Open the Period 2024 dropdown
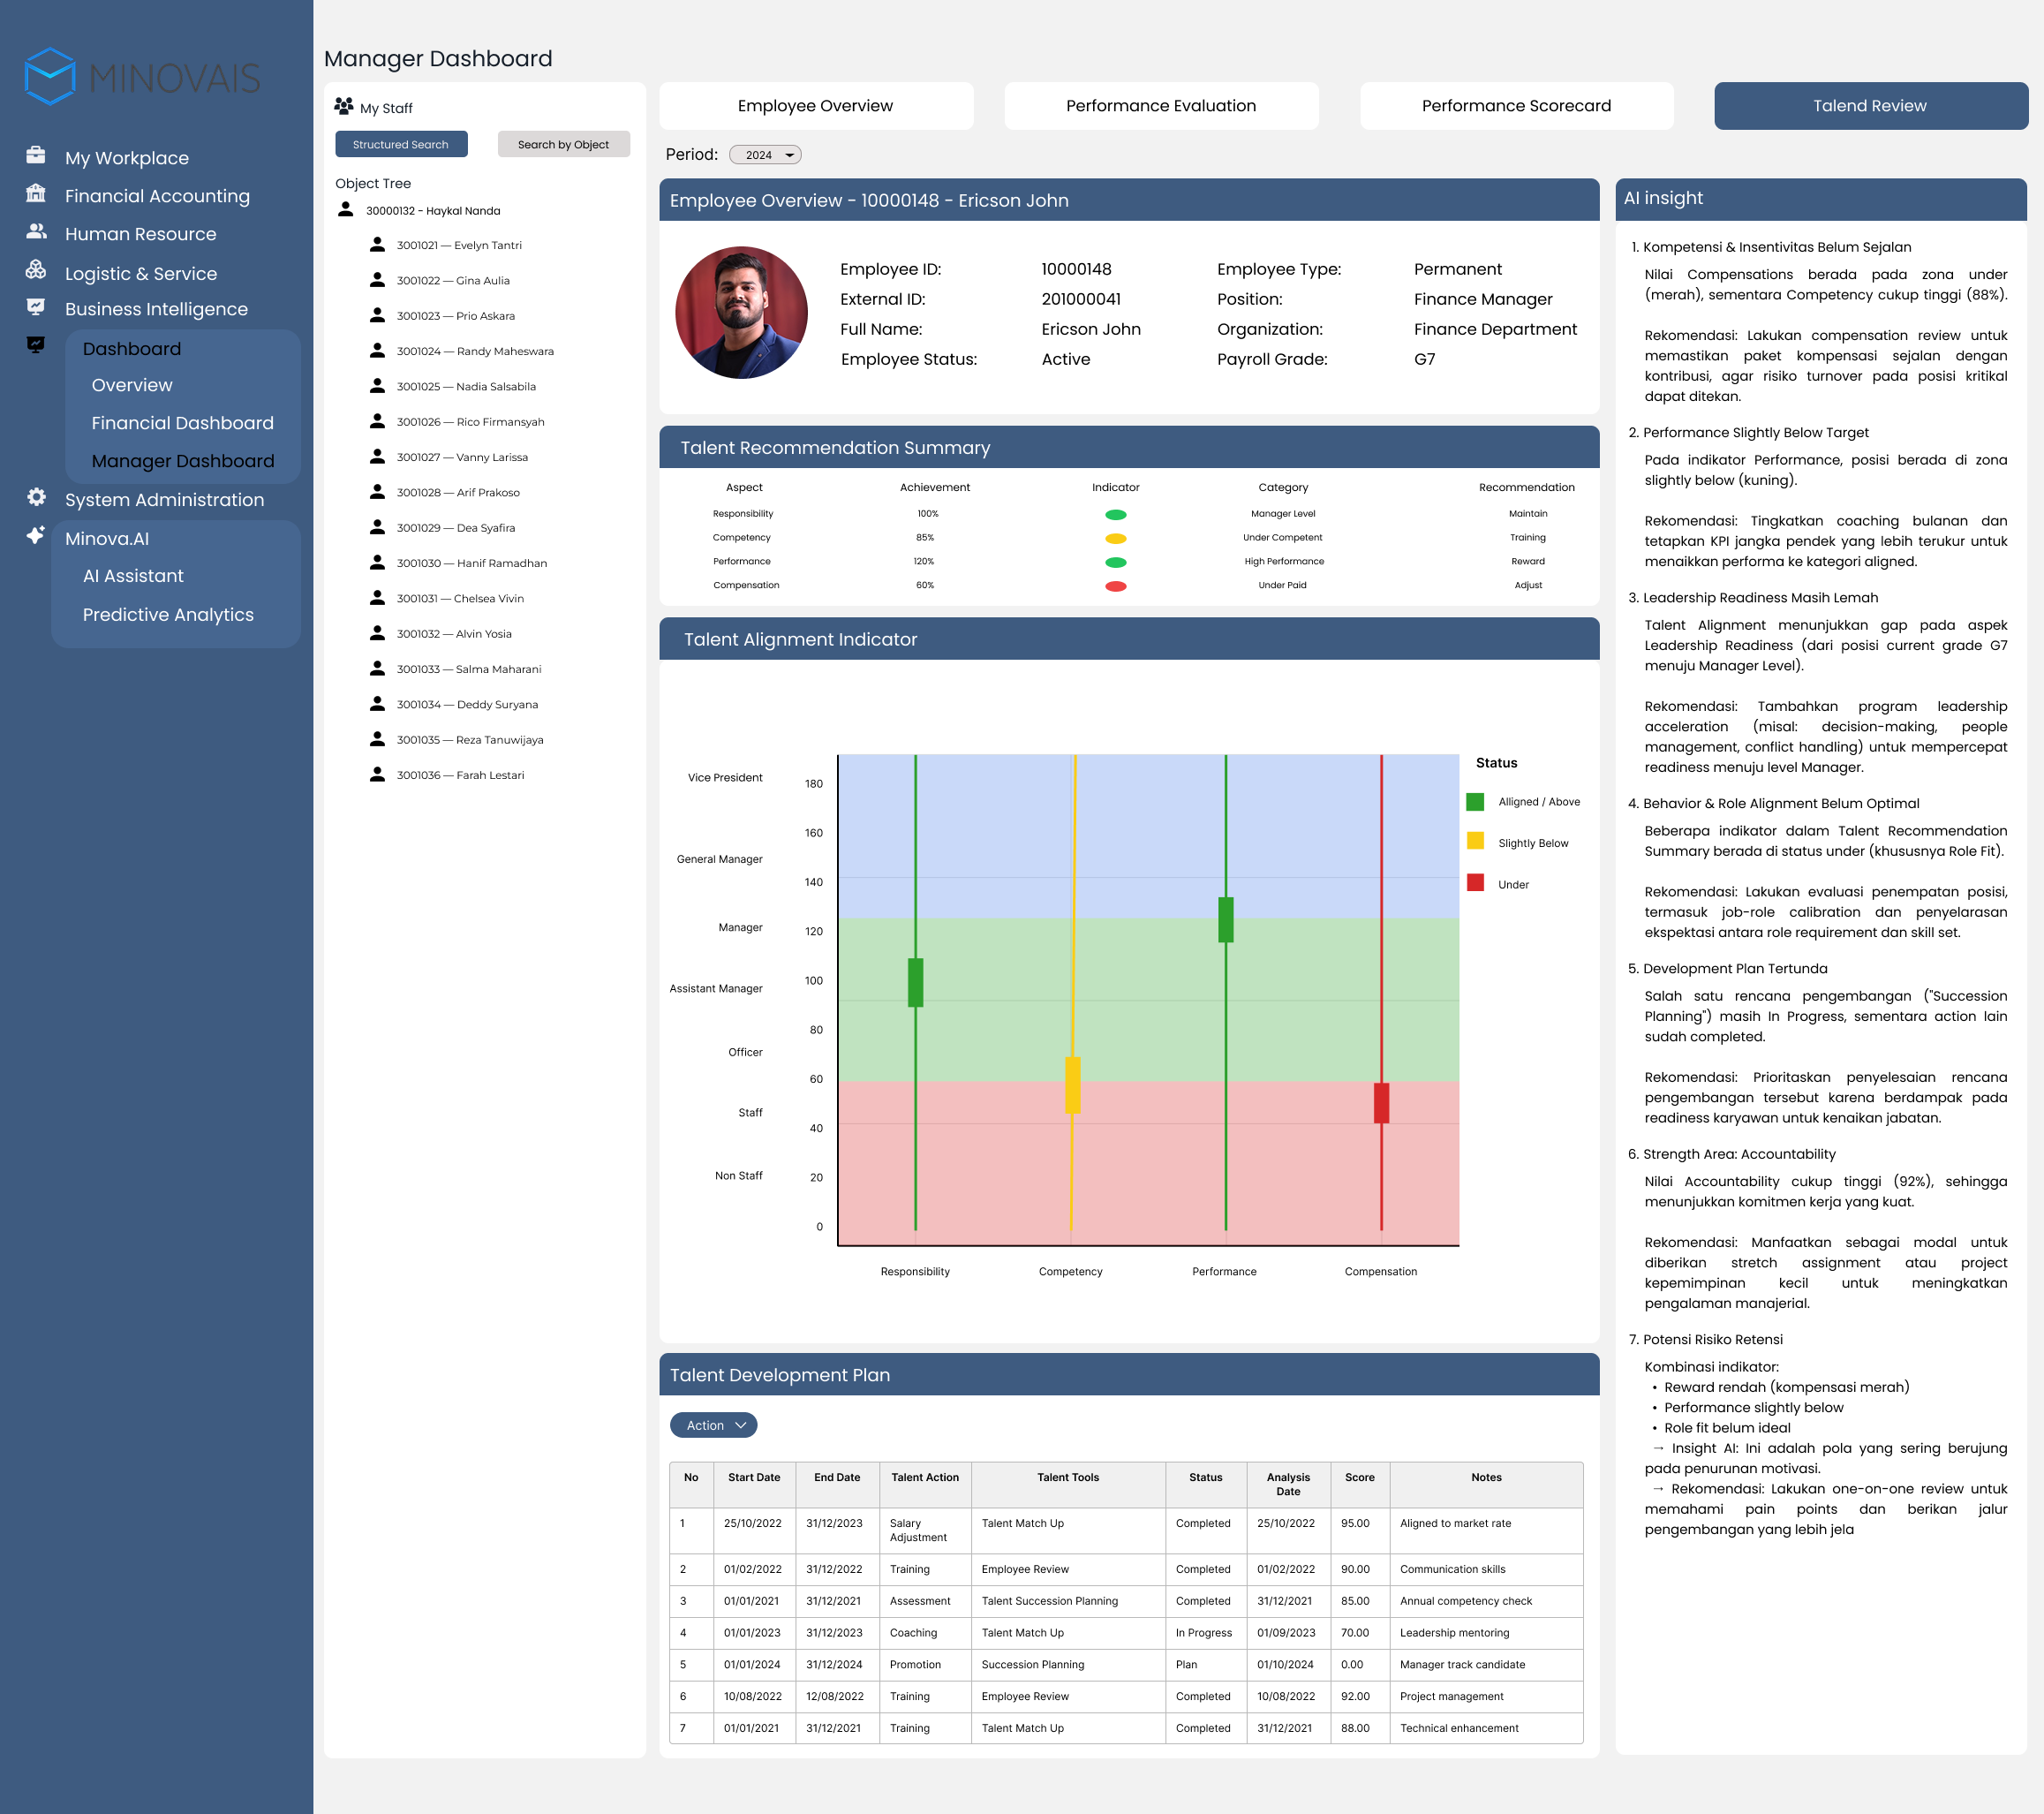 (x=765, y=155)
